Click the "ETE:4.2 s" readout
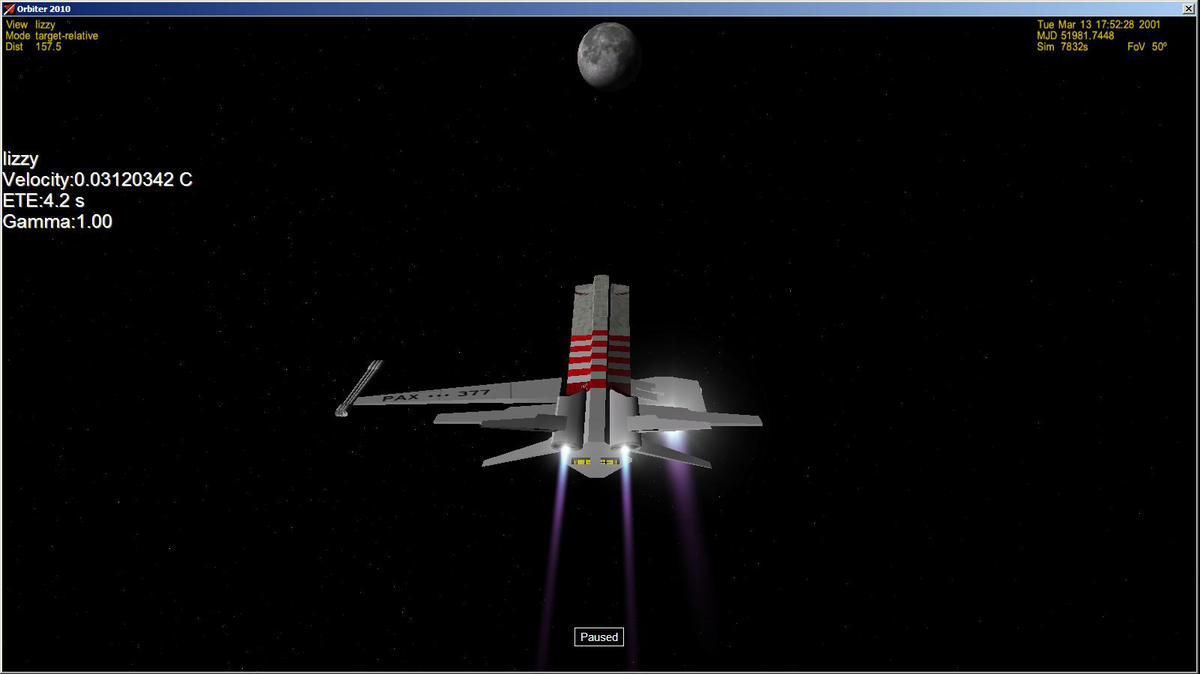The height and width of the screenshot is (674, 1200). [44, 201]
